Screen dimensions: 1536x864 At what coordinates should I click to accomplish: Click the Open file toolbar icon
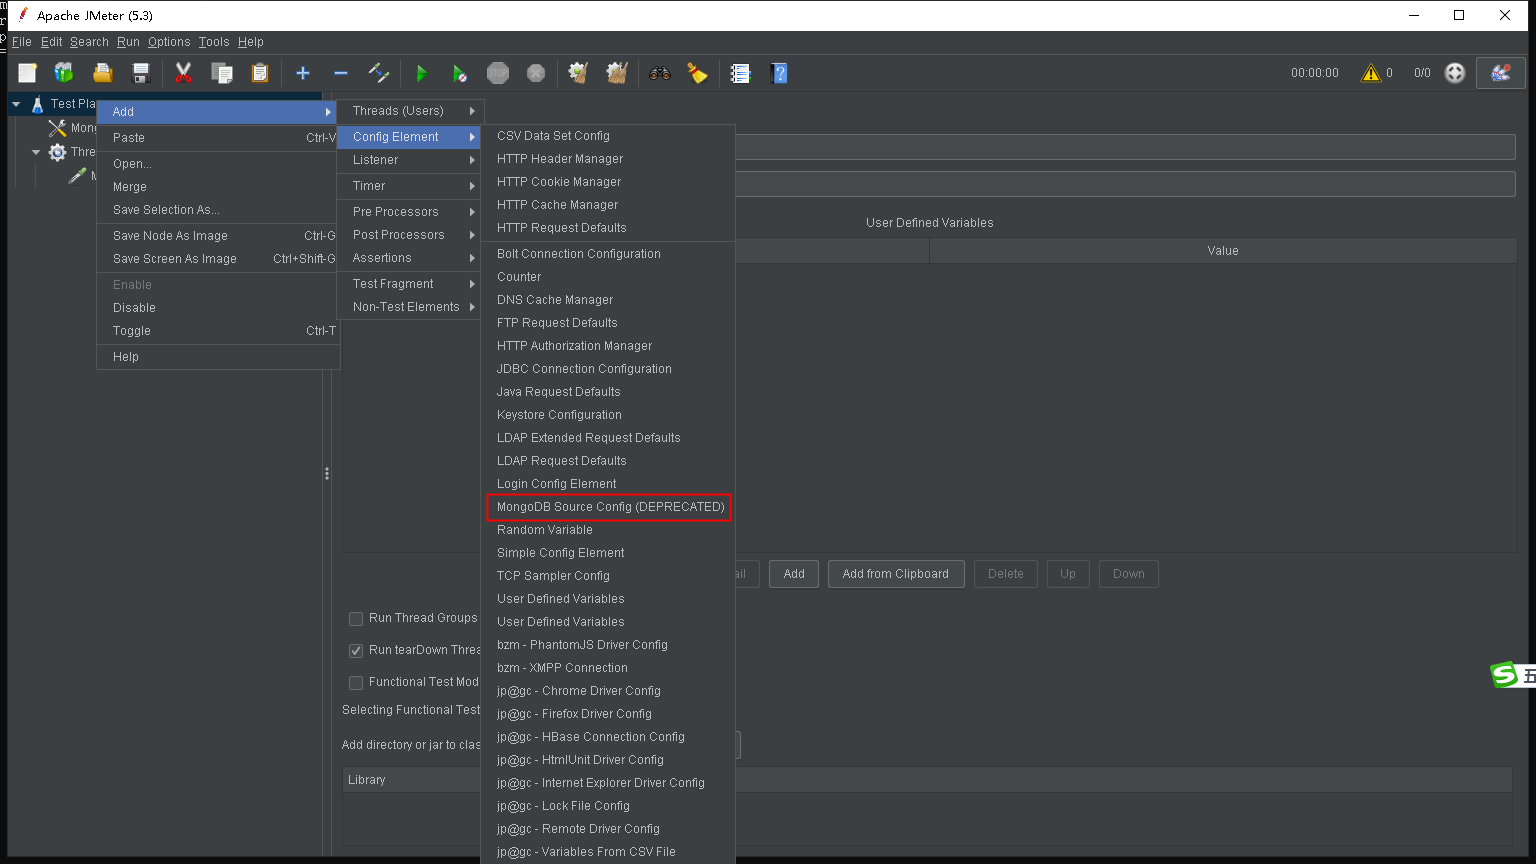[102, 73]
